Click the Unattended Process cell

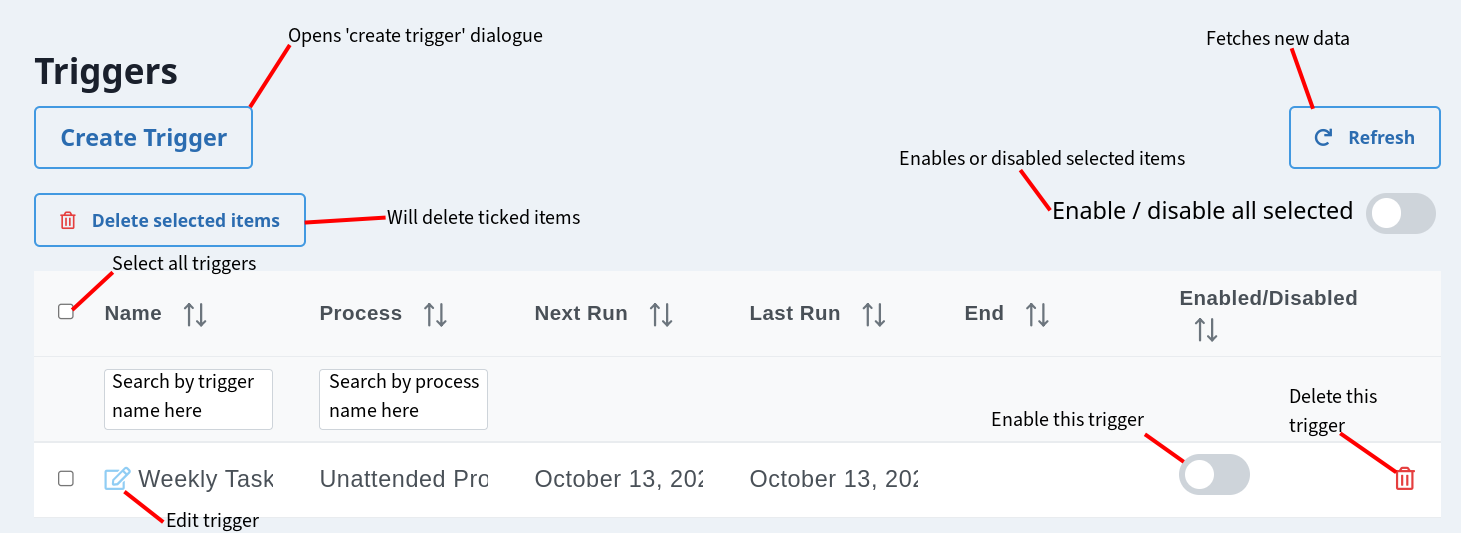403,479
